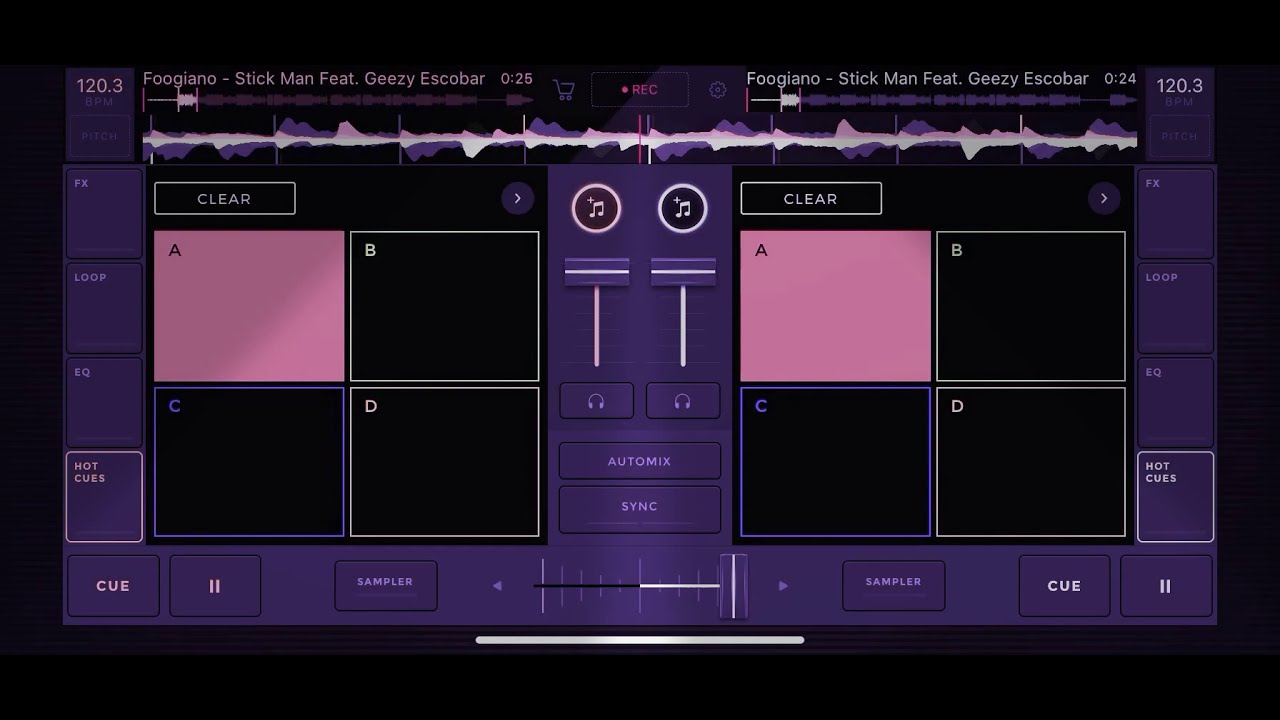Trigger left deck hot cue pad A
The image size is (1280, 720).
[x=249, y=306]
